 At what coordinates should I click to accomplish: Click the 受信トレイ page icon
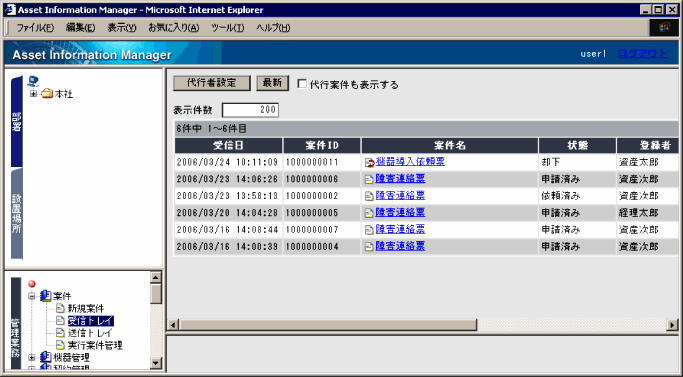click(x=61, y=321)
